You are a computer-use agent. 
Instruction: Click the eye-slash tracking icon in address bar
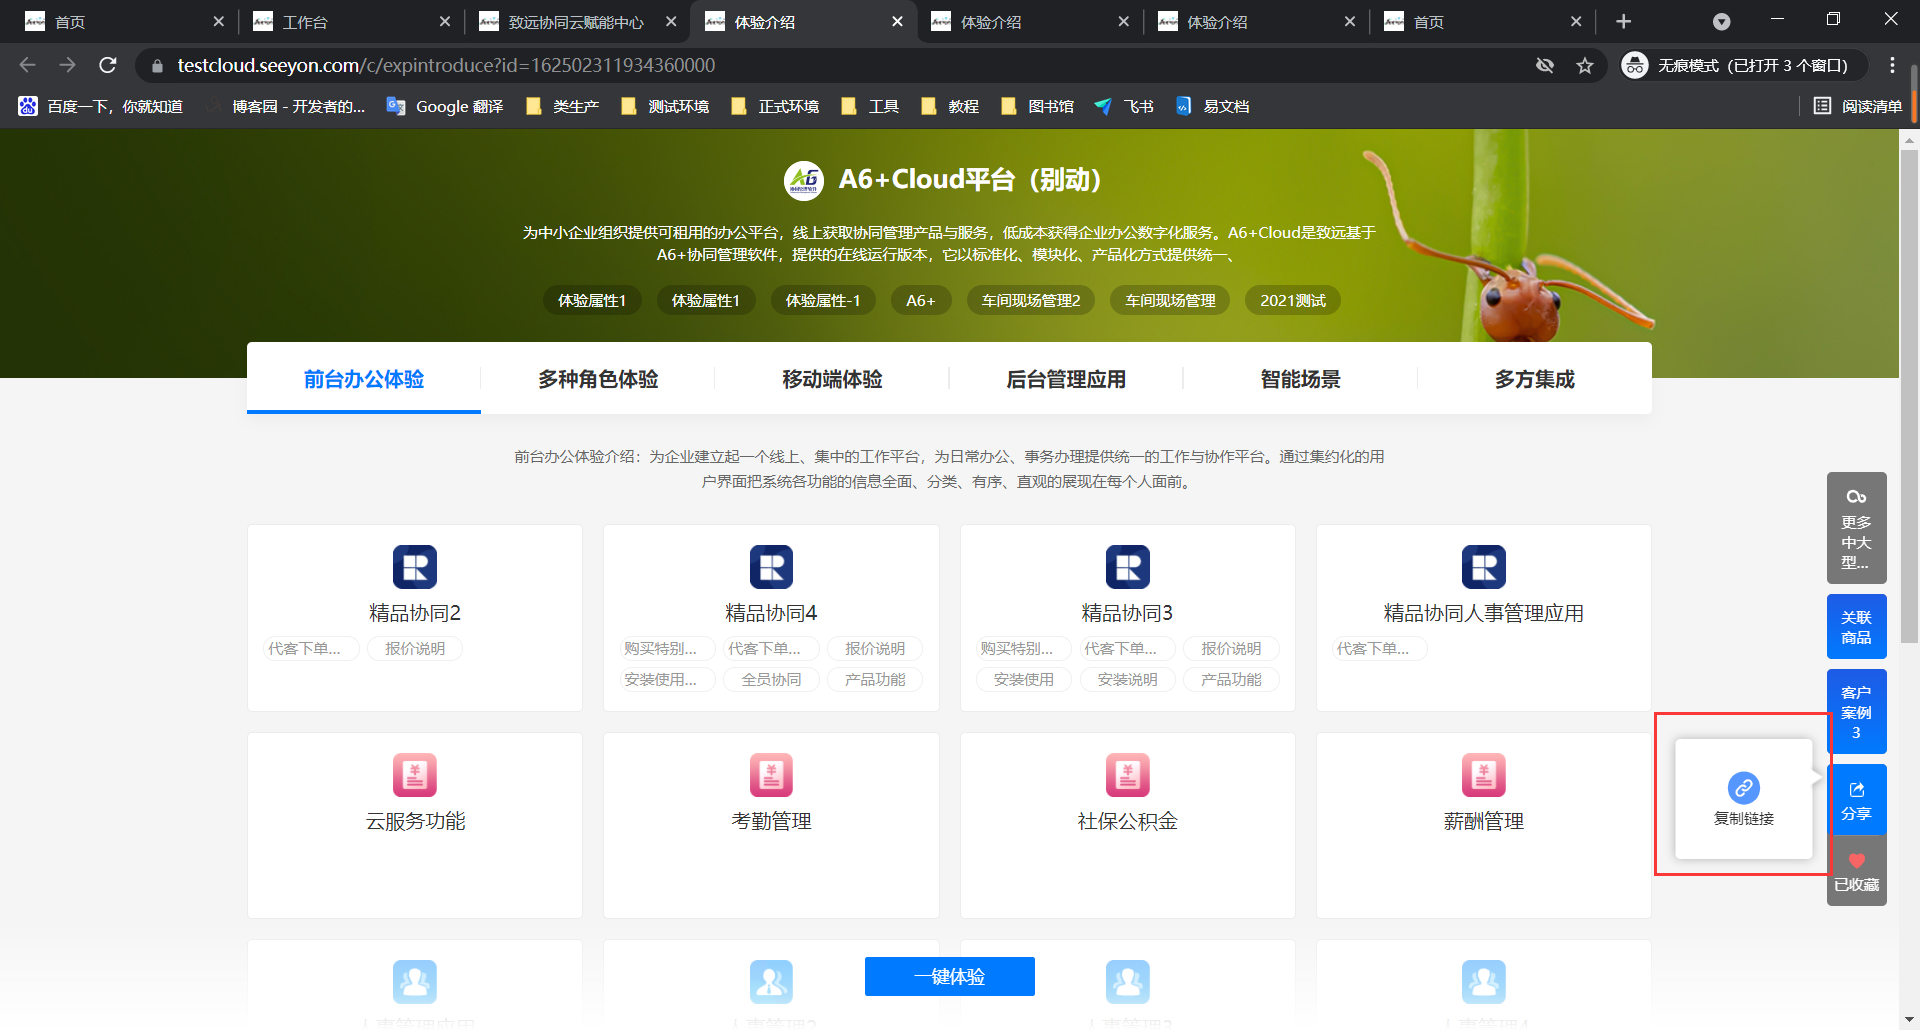pos(1545,65)
